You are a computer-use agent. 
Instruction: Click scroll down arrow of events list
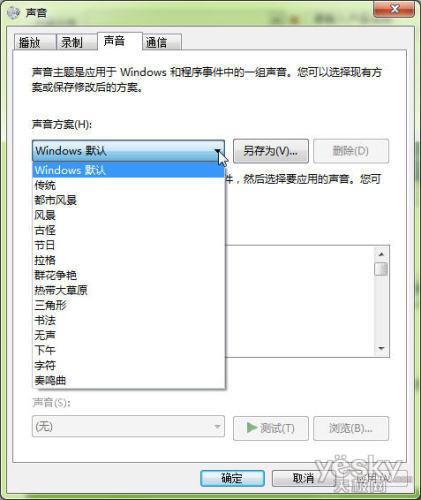click(x=381, y=349)
